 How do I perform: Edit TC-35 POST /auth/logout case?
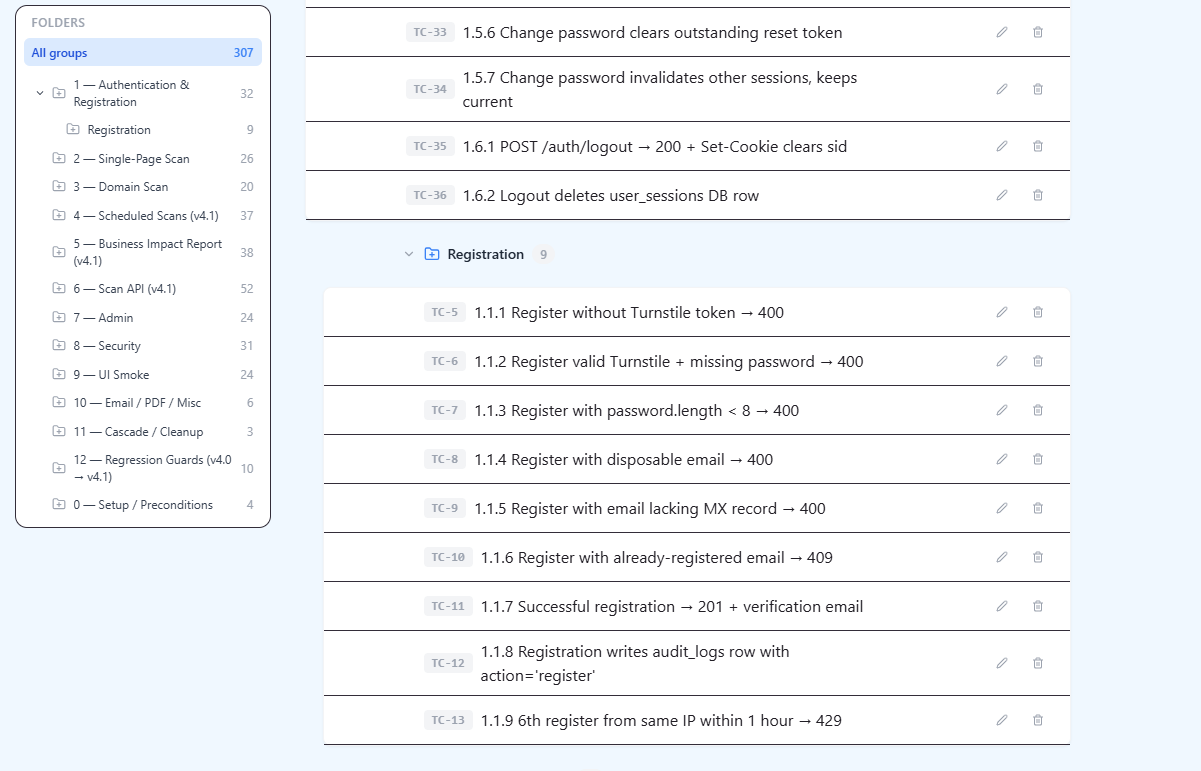pyautogui.click(x=1002, y=146)
